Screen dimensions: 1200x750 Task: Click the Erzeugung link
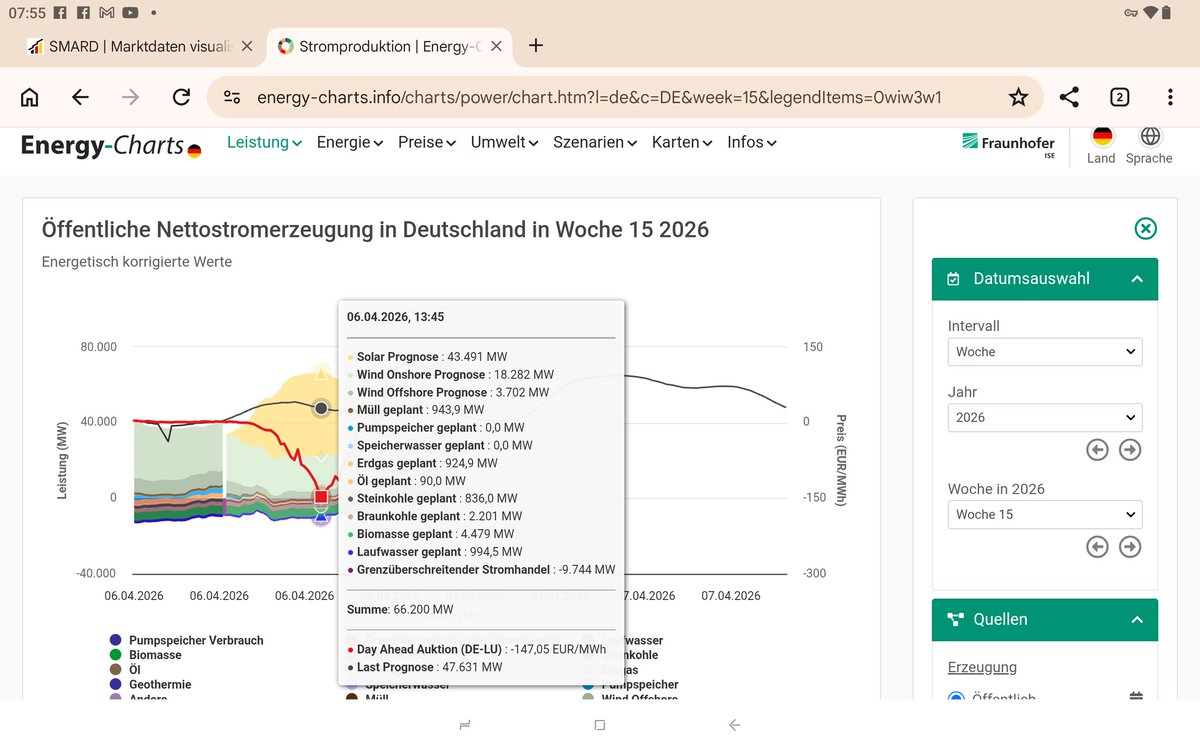pos(982,667)
